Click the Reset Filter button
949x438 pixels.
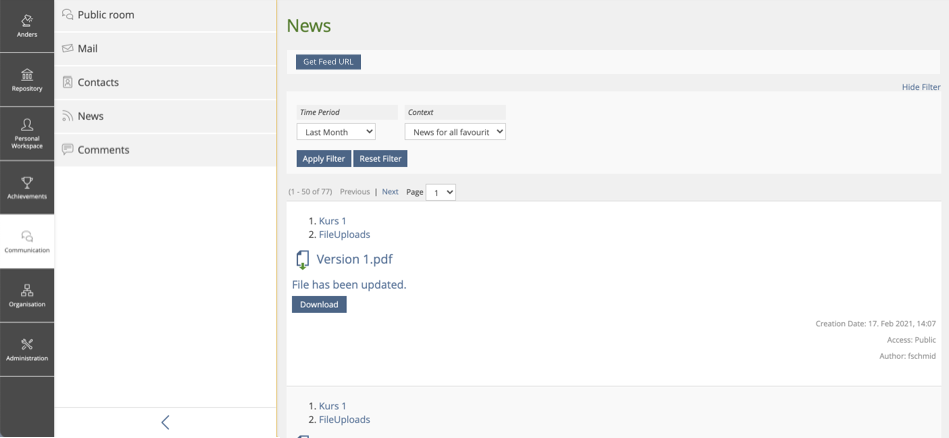(x=380, y=159)
